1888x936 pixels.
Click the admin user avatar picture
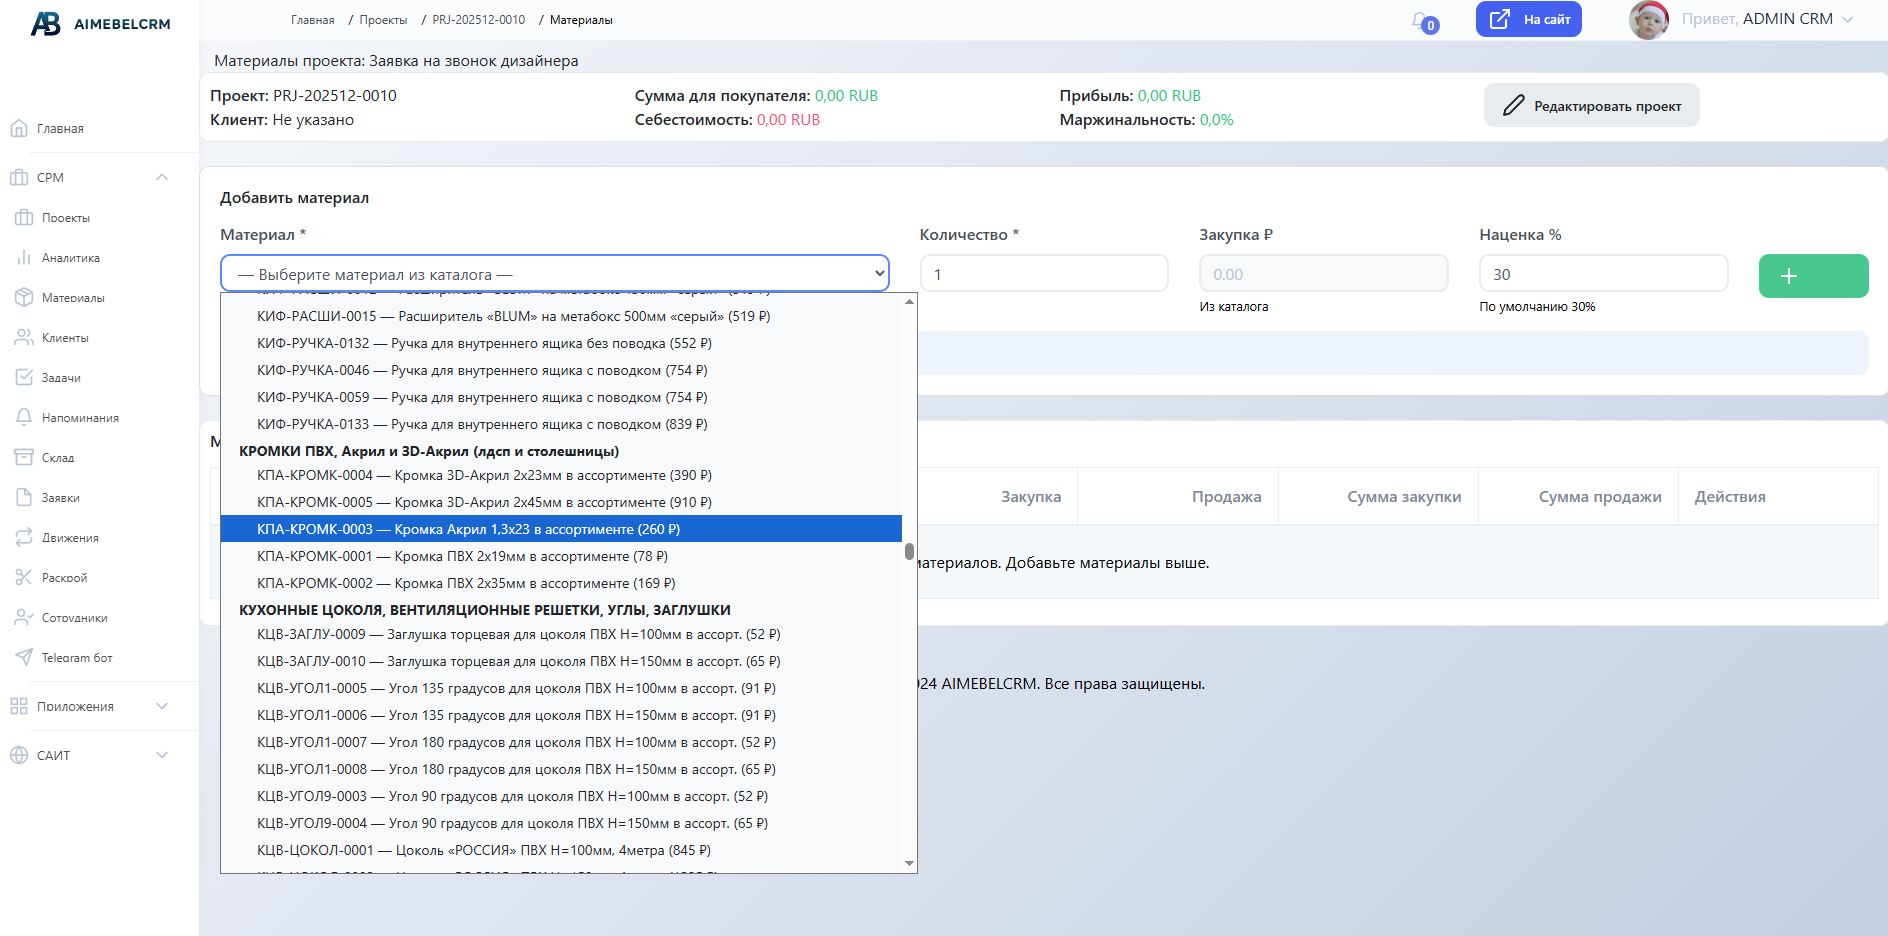click(1648, 20)
